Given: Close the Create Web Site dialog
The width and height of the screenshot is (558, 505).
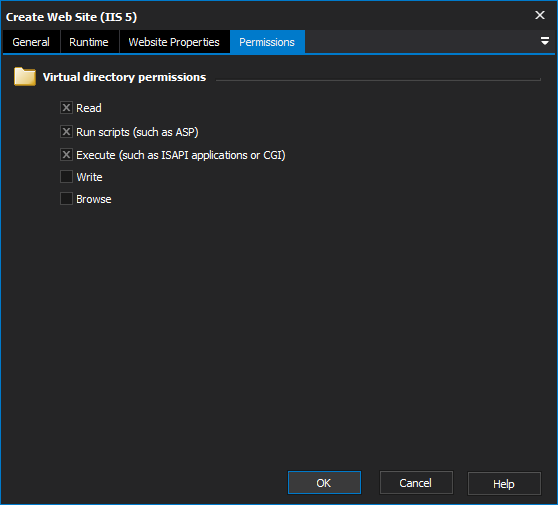Looking at the screenshot, I should coord(540,15).
